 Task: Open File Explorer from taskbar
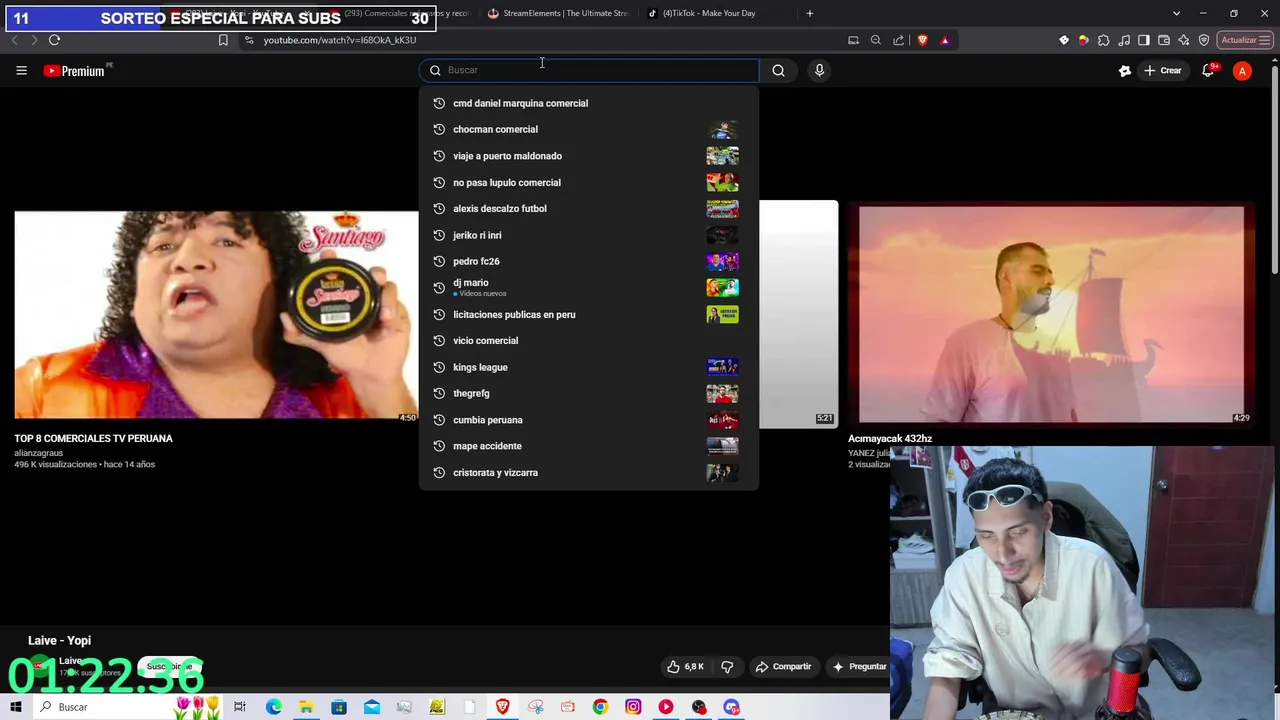306,707
